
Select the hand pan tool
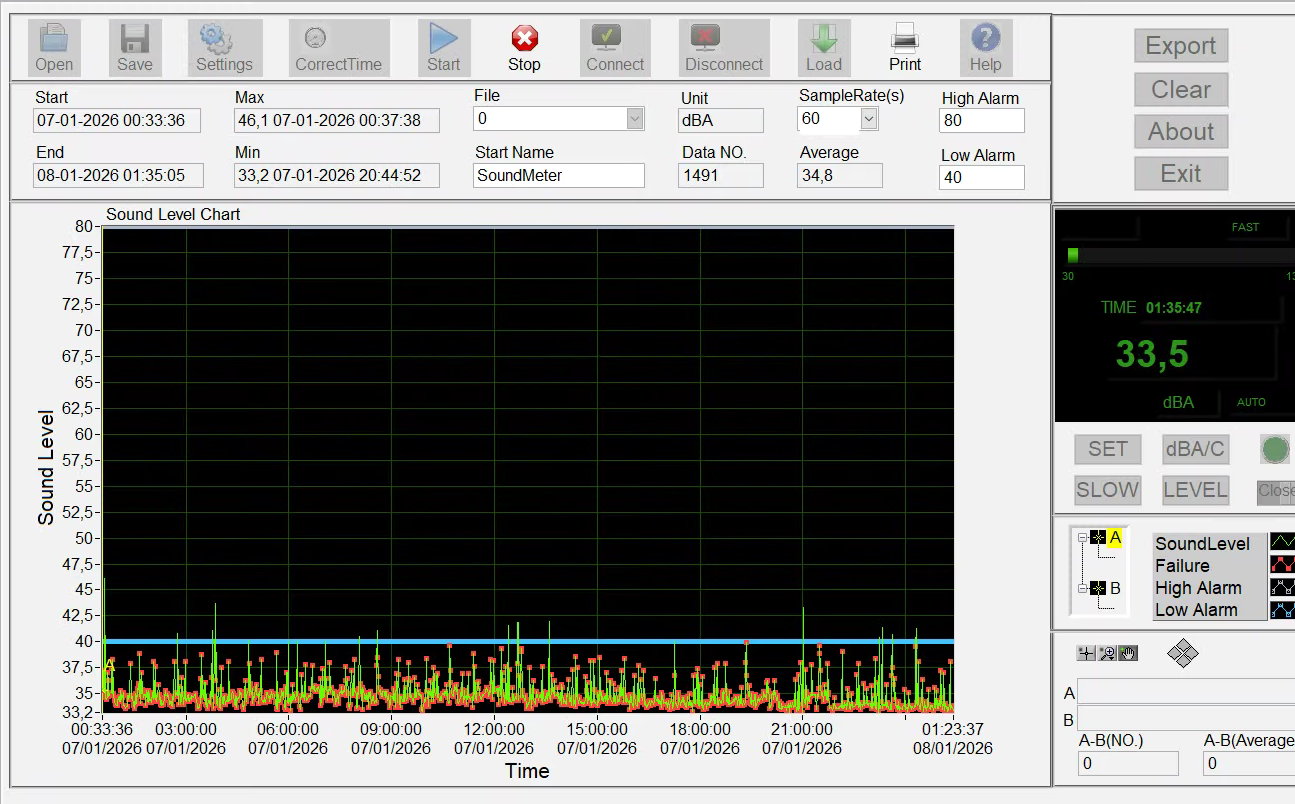click(x=1128, y=653)
